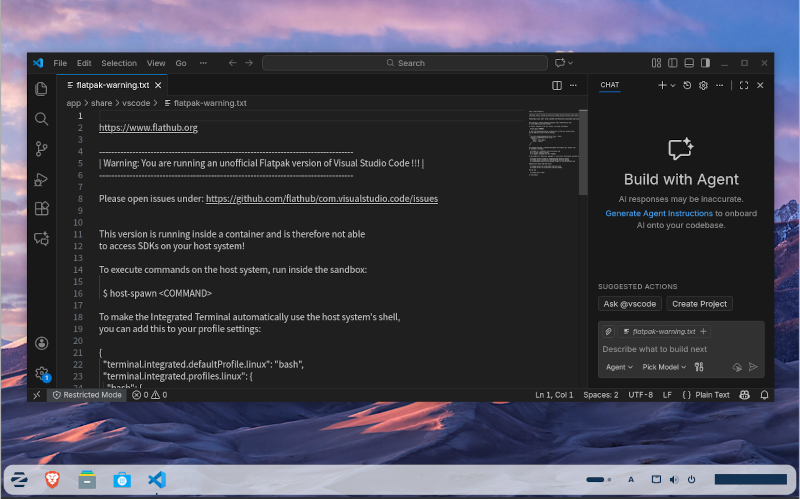Open the Go menu

click(x=181, y=63)
